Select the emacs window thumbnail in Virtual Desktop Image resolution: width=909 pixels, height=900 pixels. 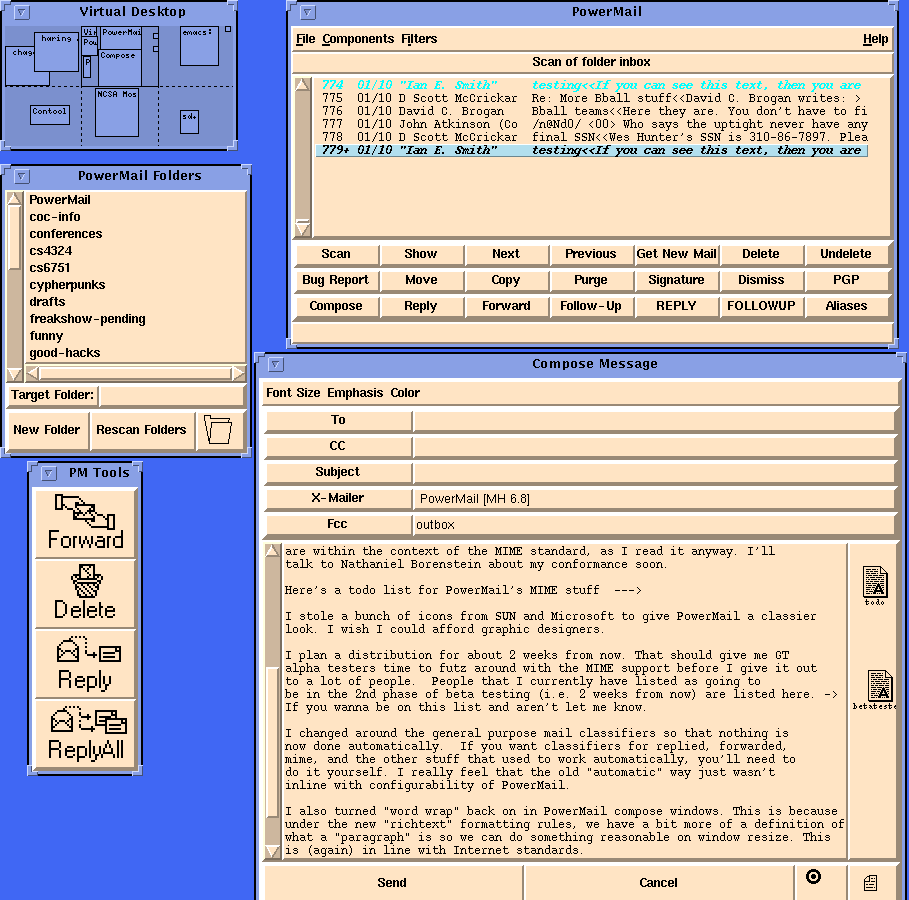199,46
